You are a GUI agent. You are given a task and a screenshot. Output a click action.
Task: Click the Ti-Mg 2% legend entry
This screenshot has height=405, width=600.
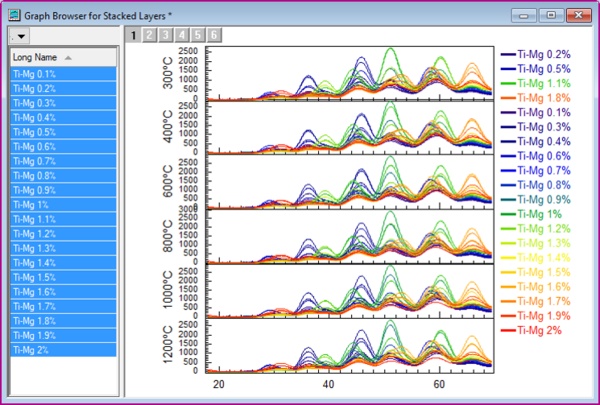[531, 331]
